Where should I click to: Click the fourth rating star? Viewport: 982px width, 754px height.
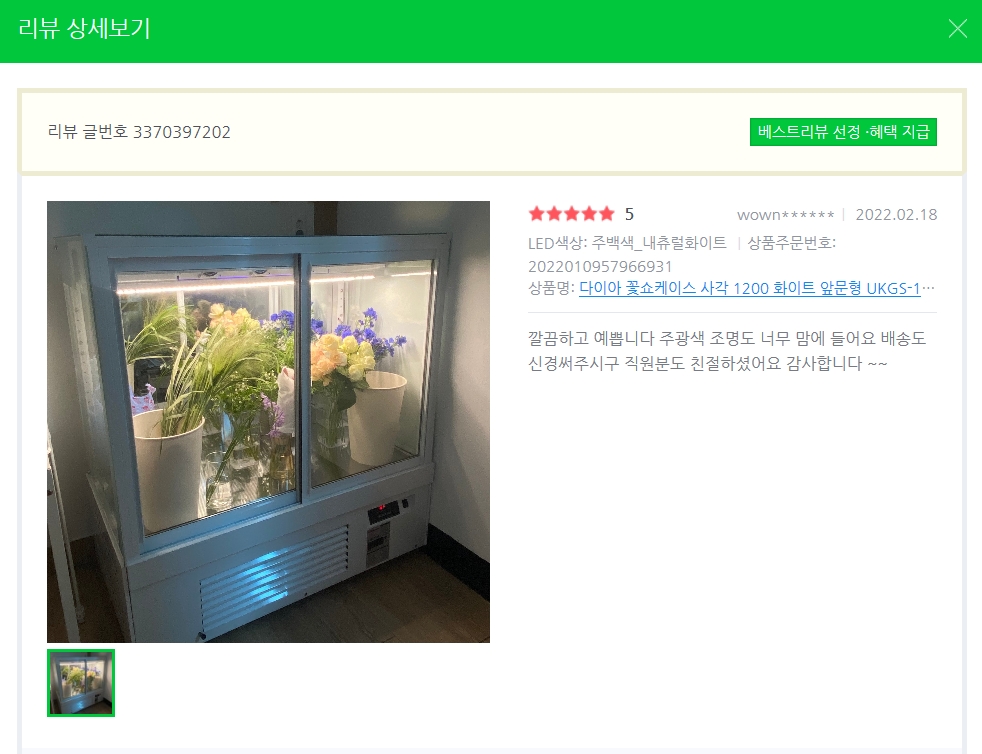point(589,214)
